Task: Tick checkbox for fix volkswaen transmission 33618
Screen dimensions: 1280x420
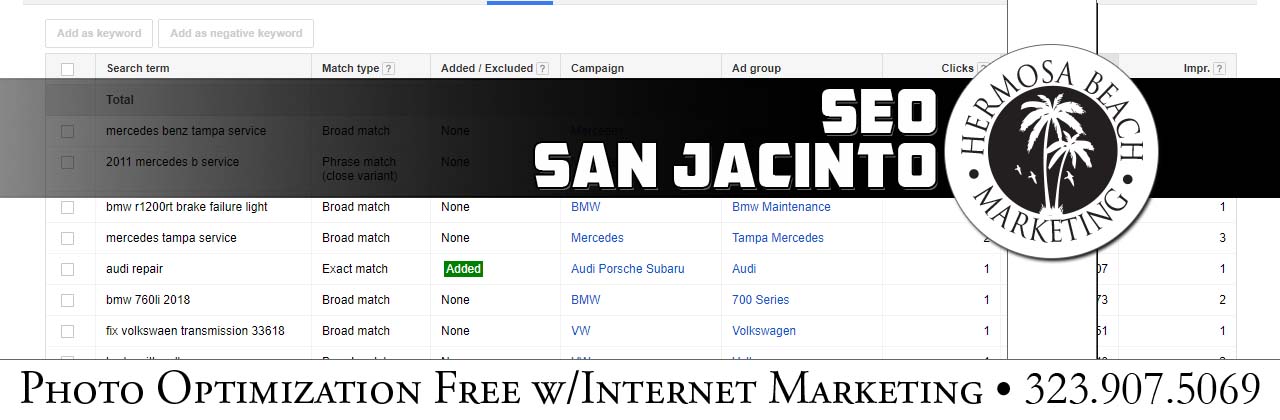Action: 67,331
